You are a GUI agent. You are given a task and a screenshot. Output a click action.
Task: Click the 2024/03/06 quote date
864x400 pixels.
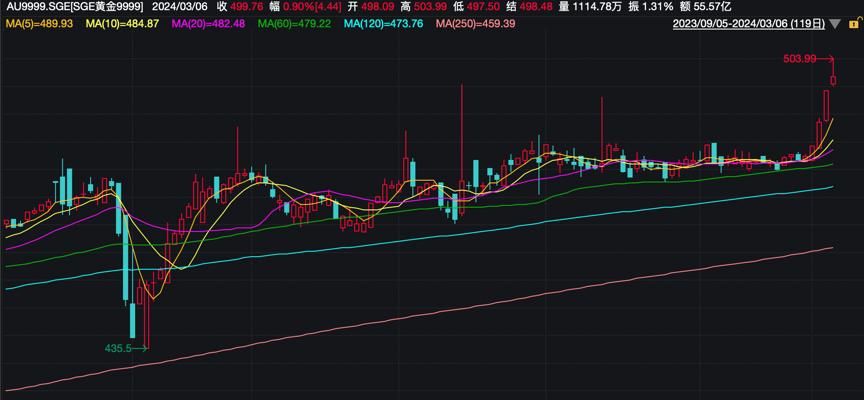click(179, 7)
